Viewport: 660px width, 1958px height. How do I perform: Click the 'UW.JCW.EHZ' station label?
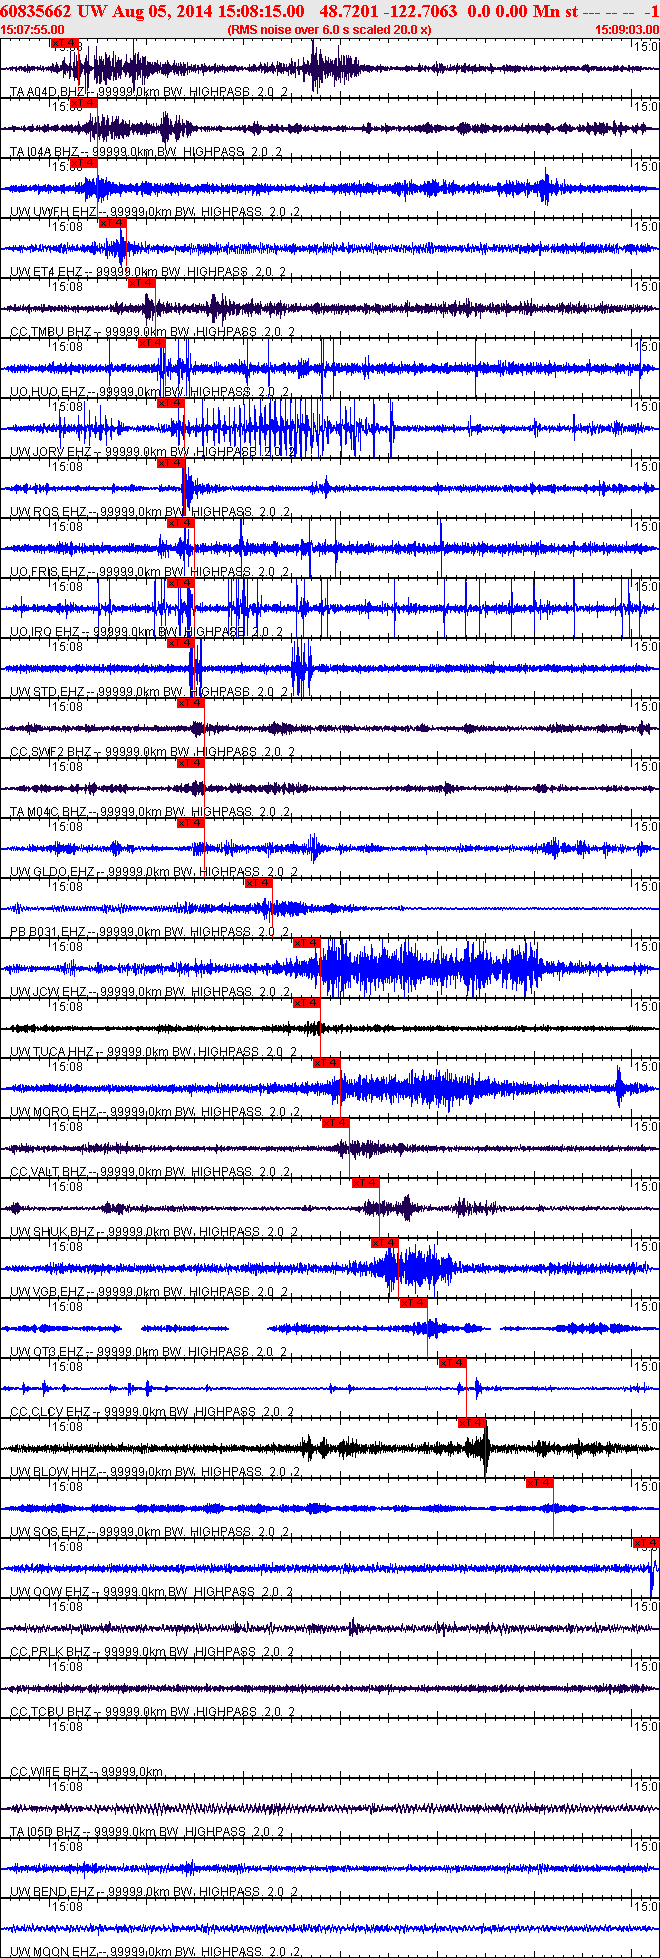[48, 992]
